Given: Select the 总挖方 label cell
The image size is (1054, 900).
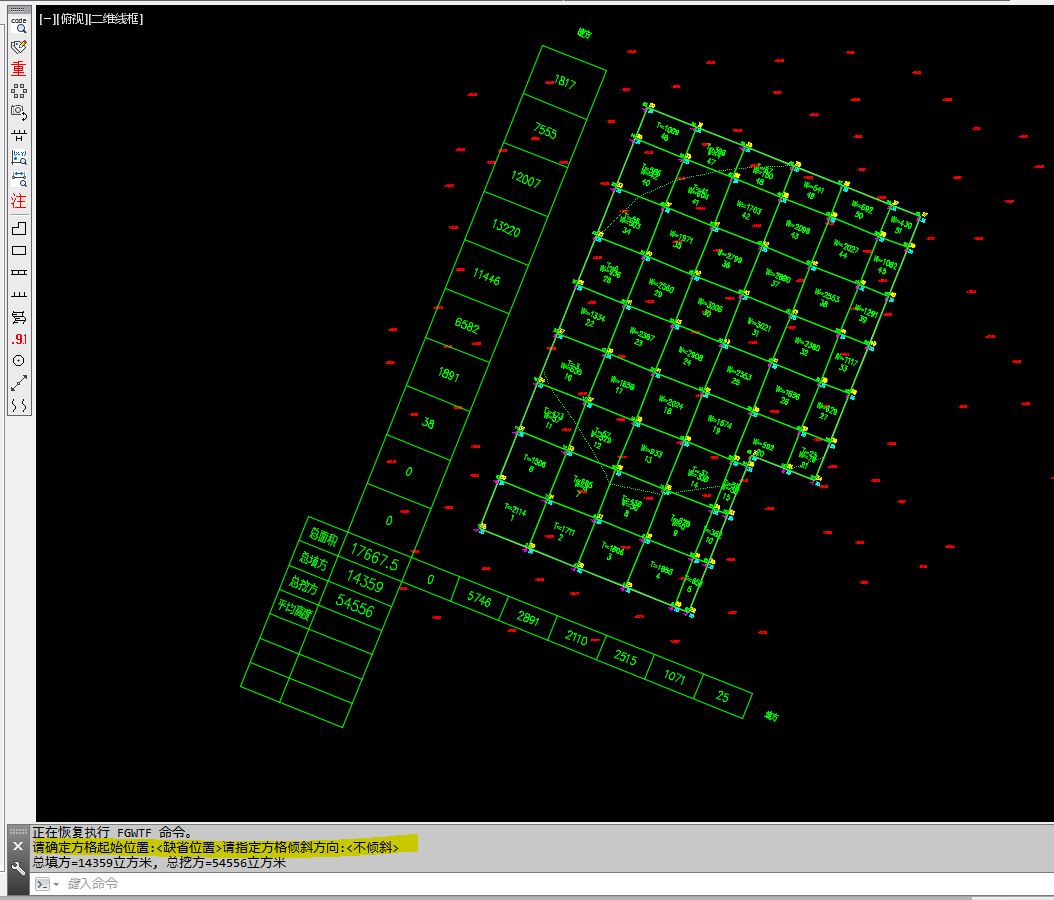Looking at the screenshot, I should coord(304,584).
